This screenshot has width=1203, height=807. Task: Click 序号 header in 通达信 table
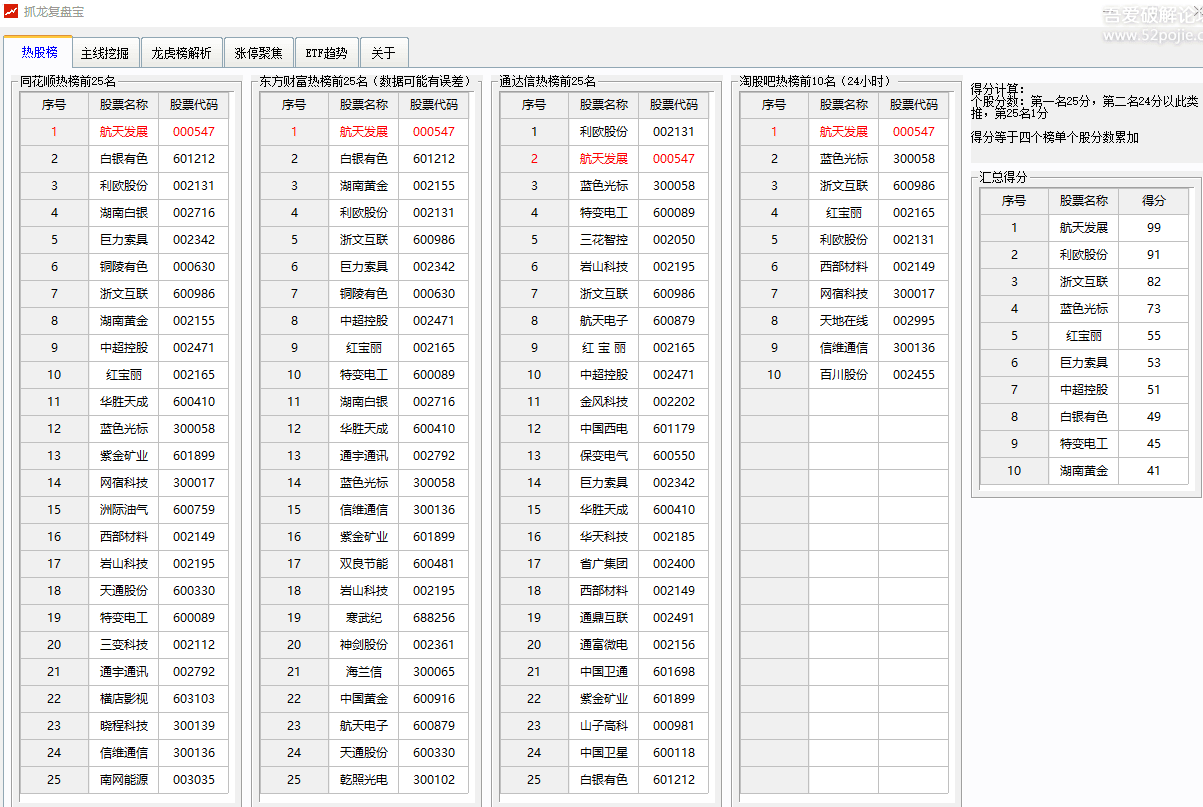pos(534,104)
